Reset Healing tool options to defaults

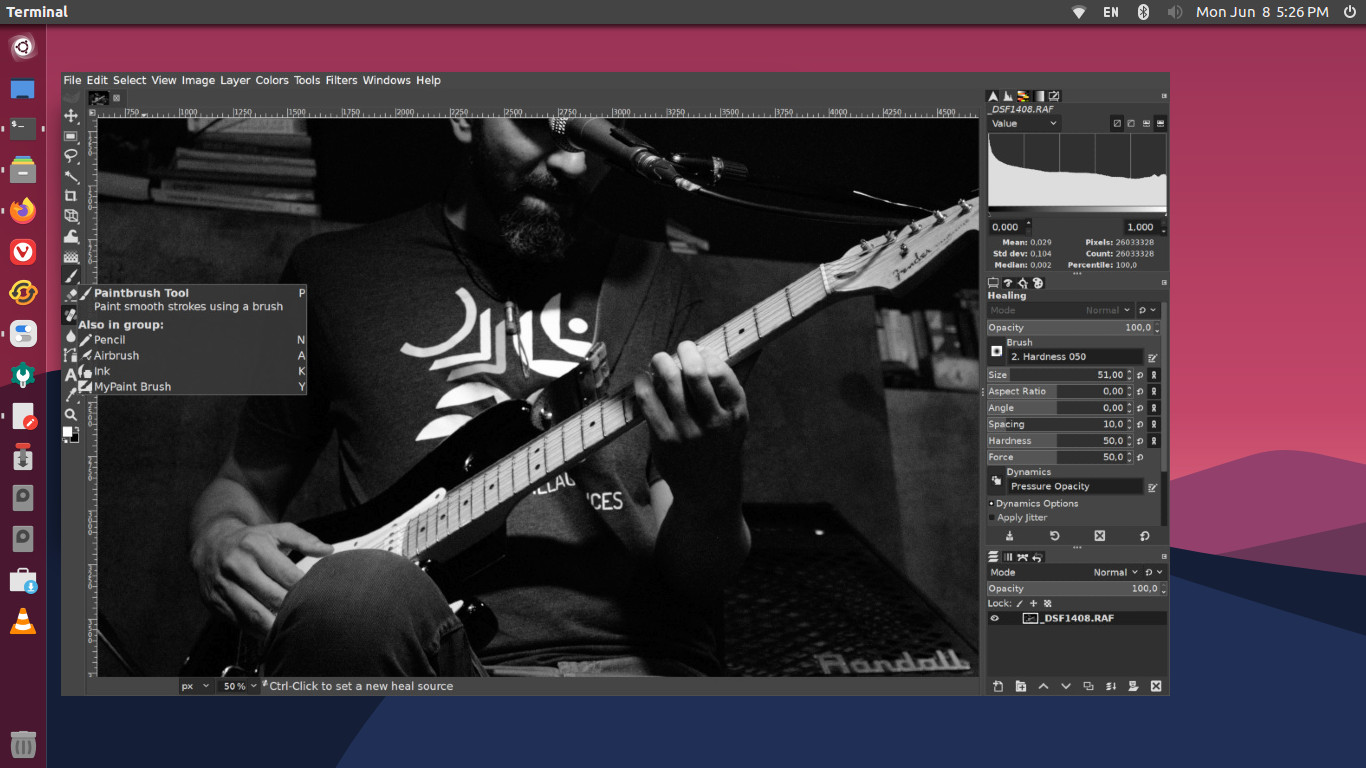1144,536
